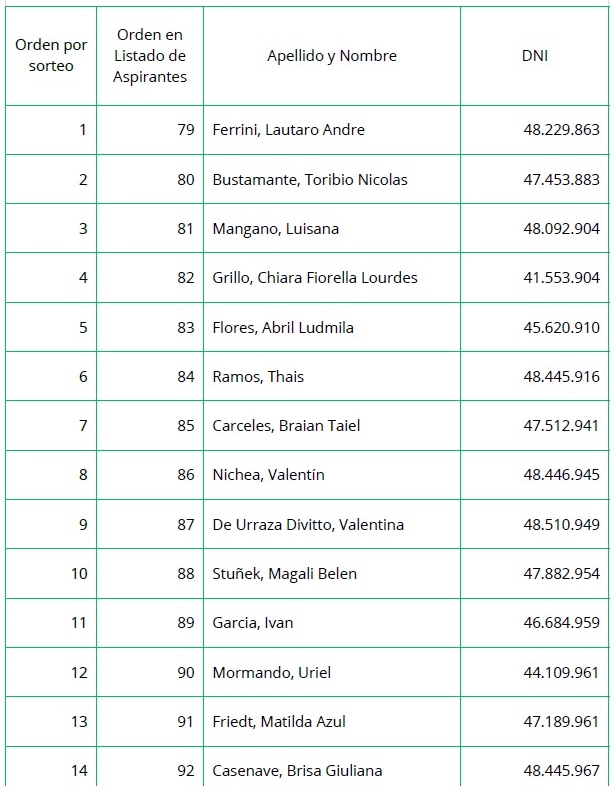Click the DNI 48.092.904 cell
Screen dimensions: 615x796
pyautogui.click(x=560, y=229)
